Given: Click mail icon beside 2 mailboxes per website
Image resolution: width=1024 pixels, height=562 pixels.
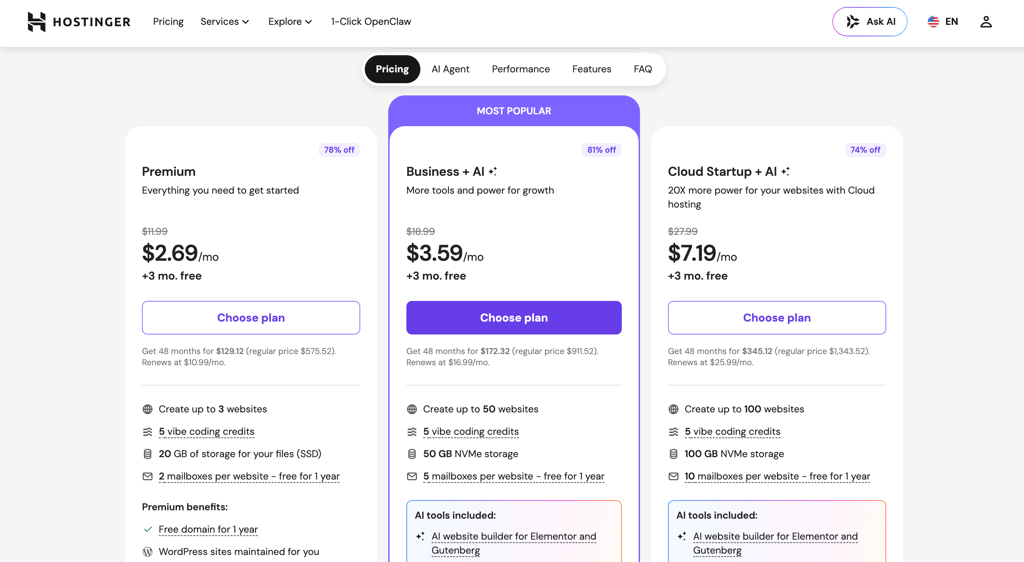Looking at the screenshot, I should [148, 476].
